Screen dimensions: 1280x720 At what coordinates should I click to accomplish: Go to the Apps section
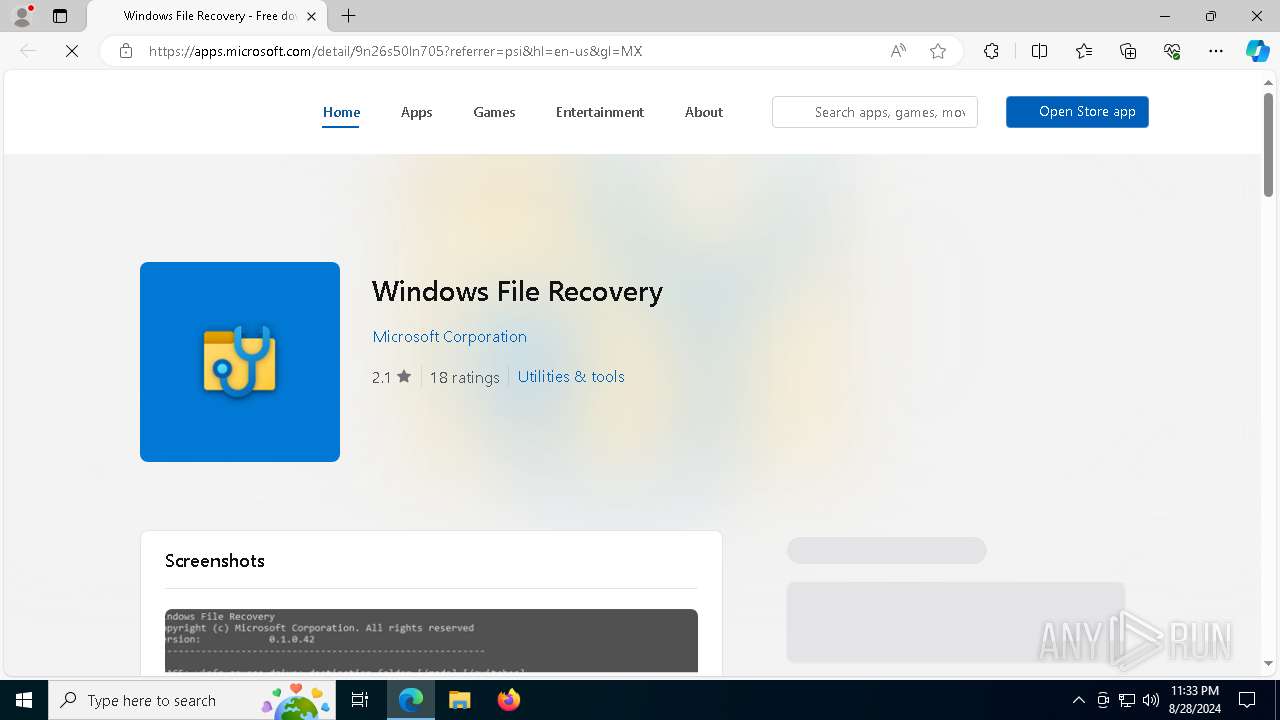416,112
